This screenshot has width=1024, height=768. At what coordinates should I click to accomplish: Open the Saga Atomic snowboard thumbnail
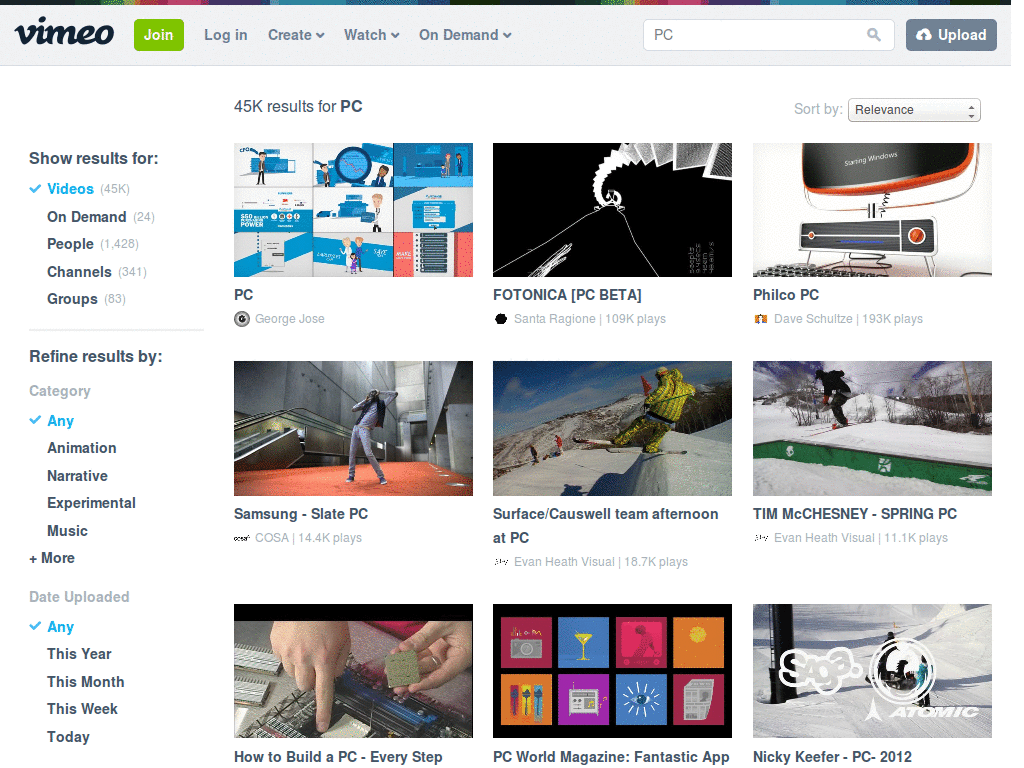[x=872, y=671]
